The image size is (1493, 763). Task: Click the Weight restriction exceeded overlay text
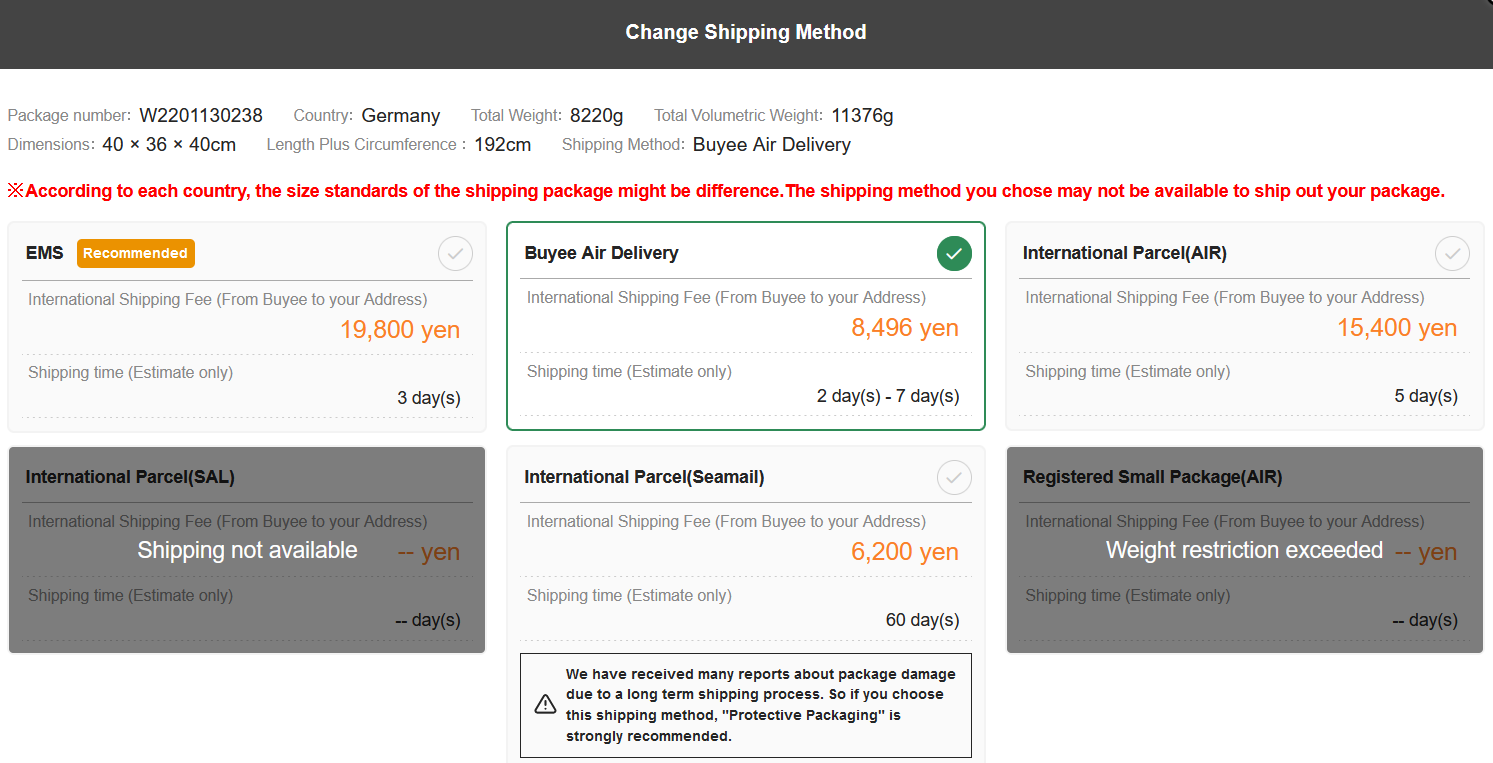click(1244, 550)
